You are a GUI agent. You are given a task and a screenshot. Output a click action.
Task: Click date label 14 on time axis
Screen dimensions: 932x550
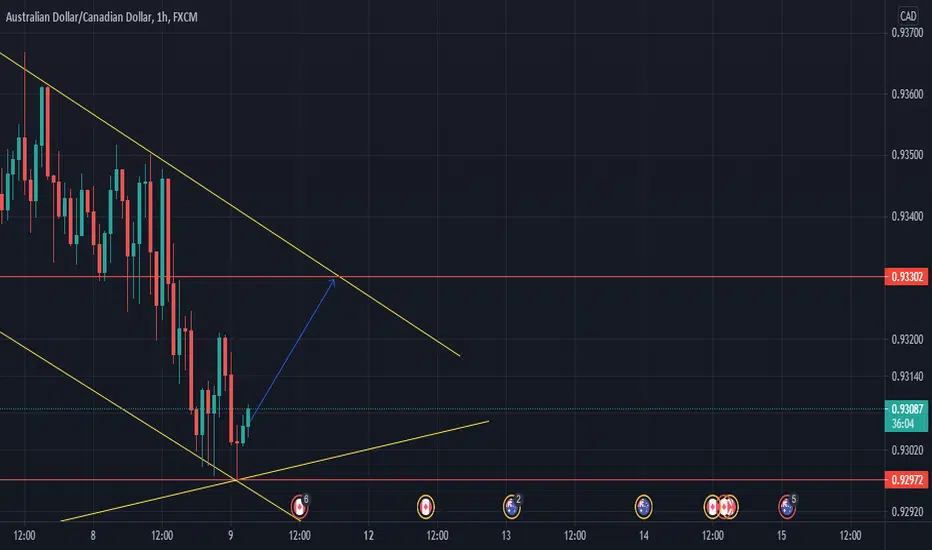644,536
